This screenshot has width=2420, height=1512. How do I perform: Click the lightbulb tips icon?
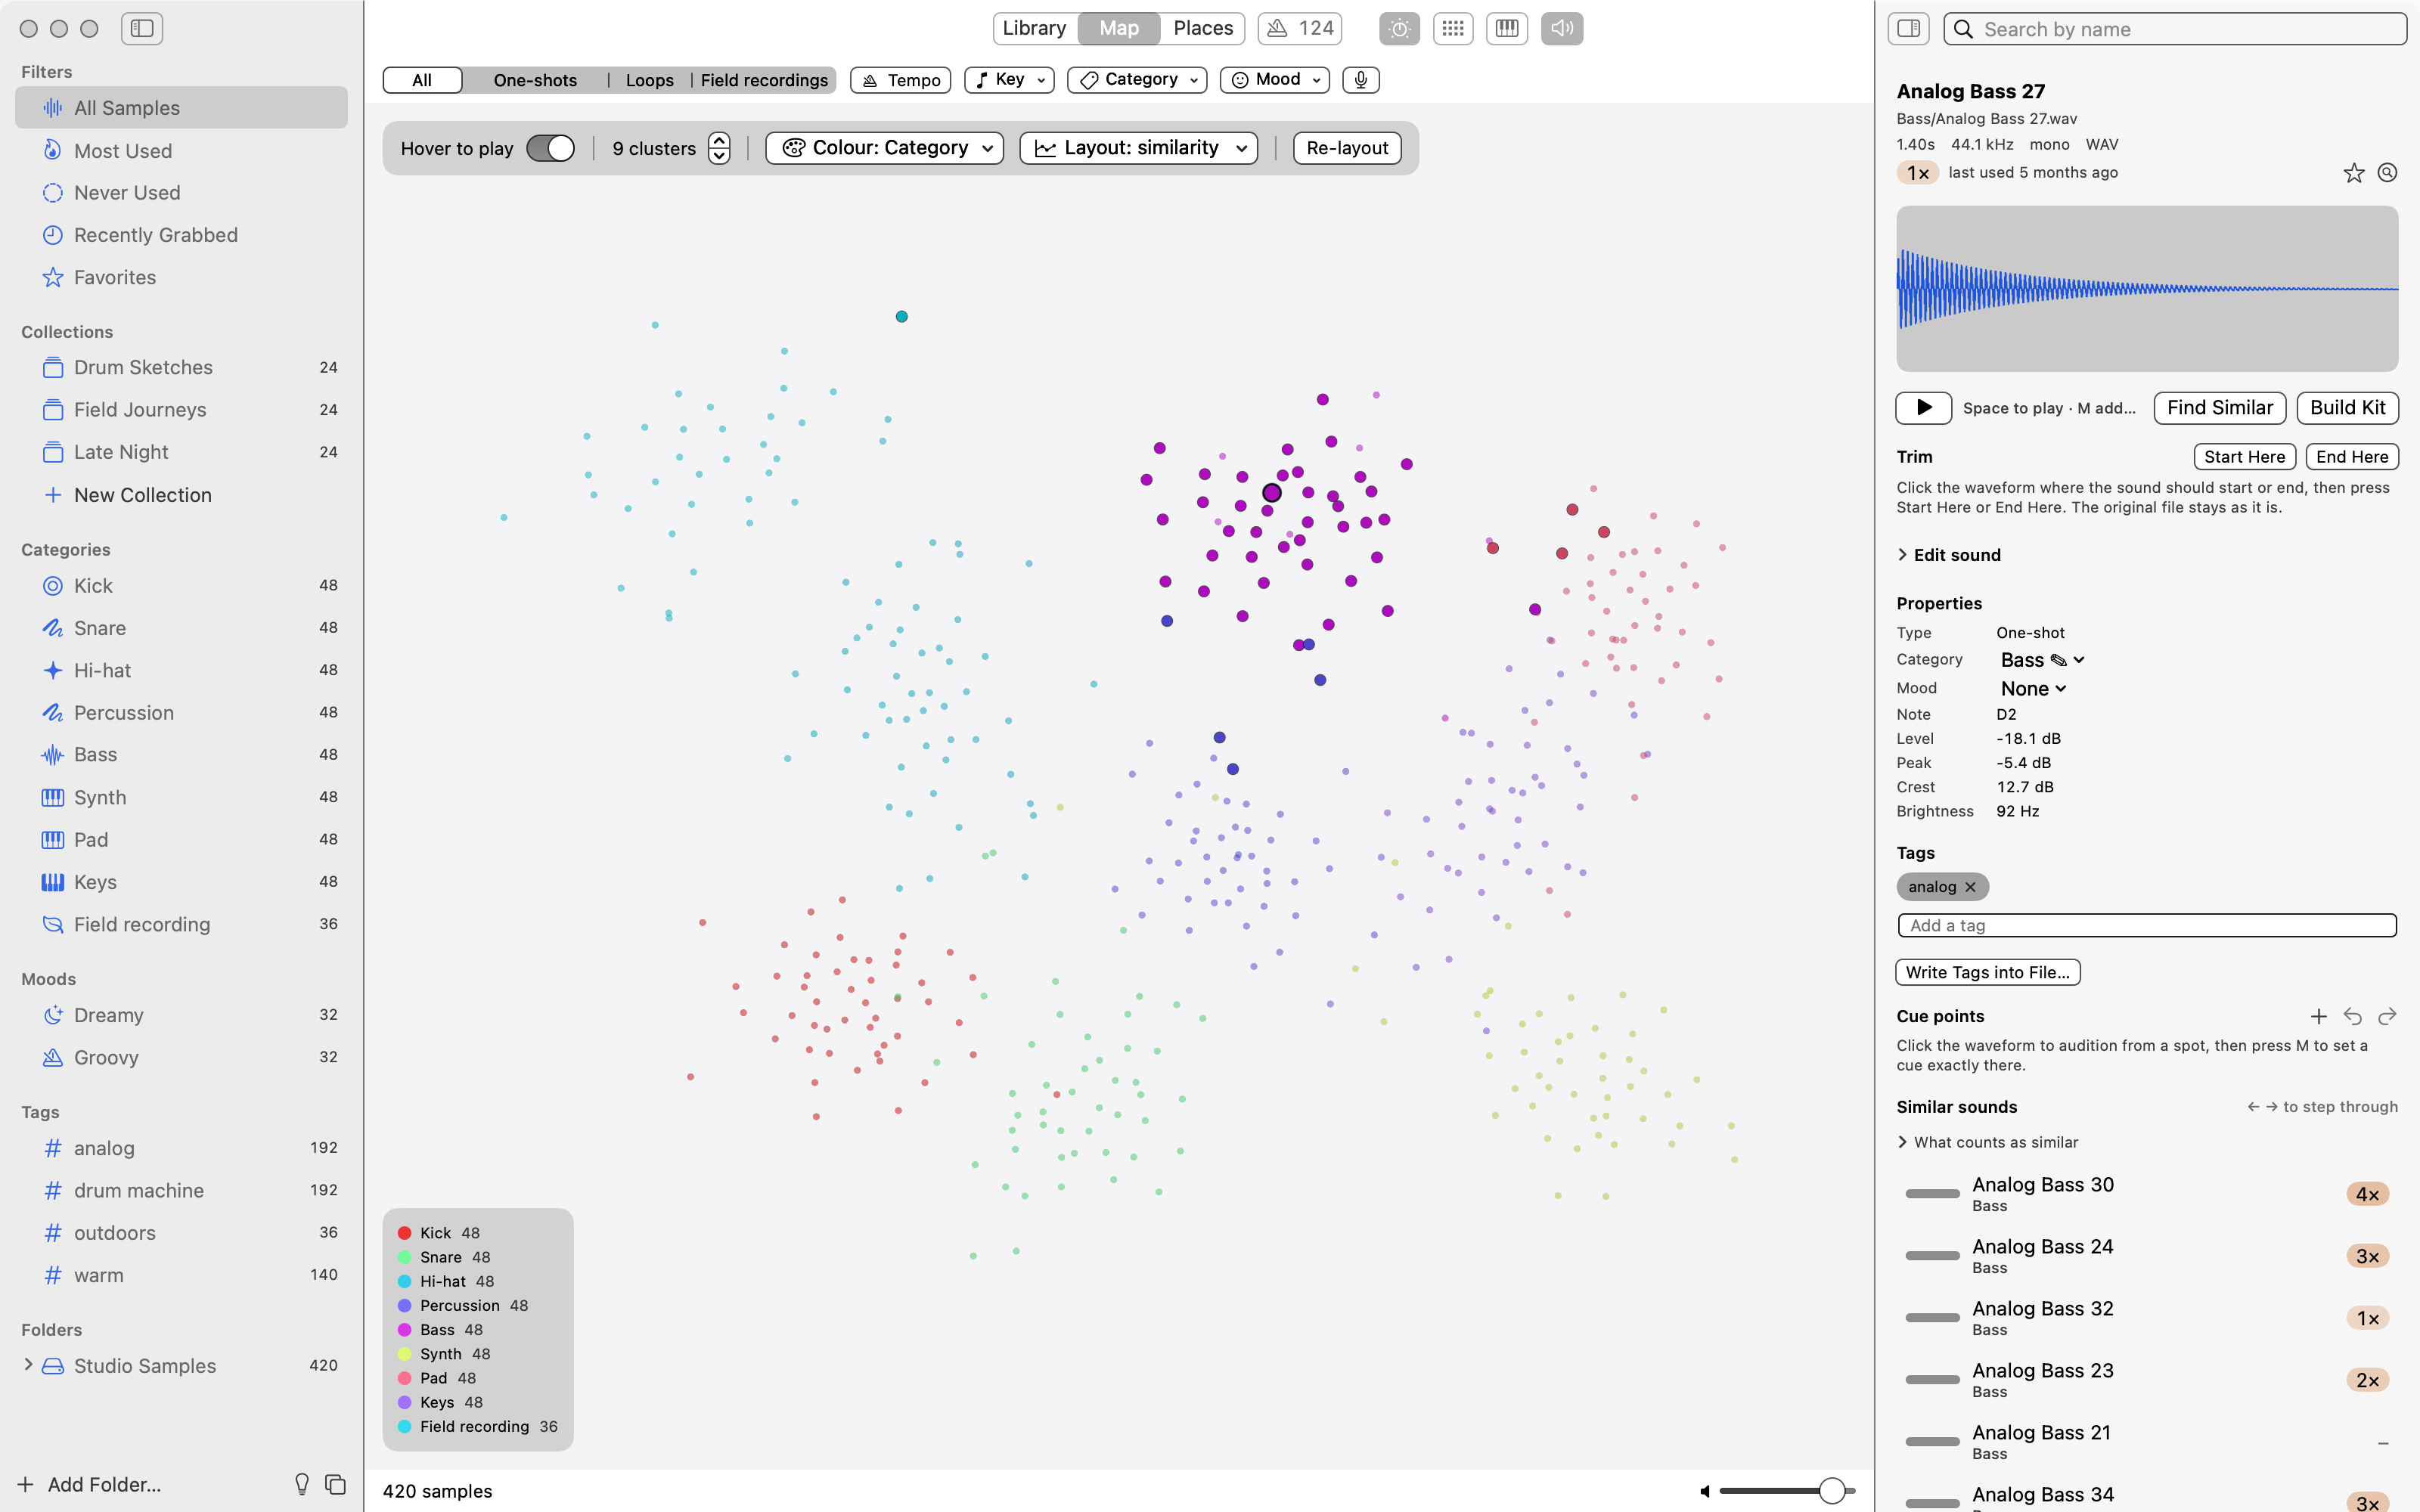[x=302, y=1484]
